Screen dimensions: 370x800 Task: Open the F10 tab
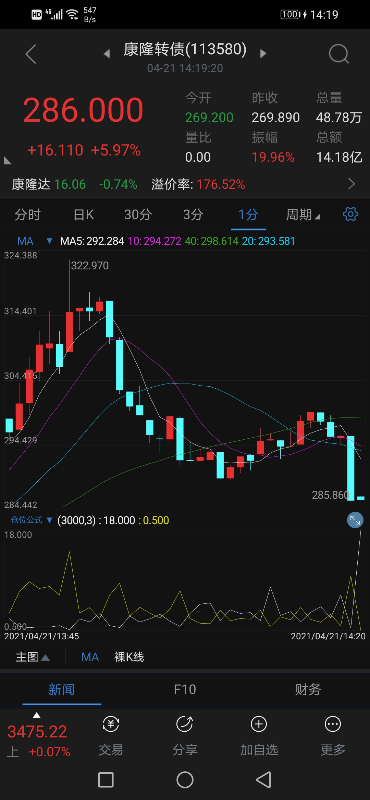click(185, 690)
